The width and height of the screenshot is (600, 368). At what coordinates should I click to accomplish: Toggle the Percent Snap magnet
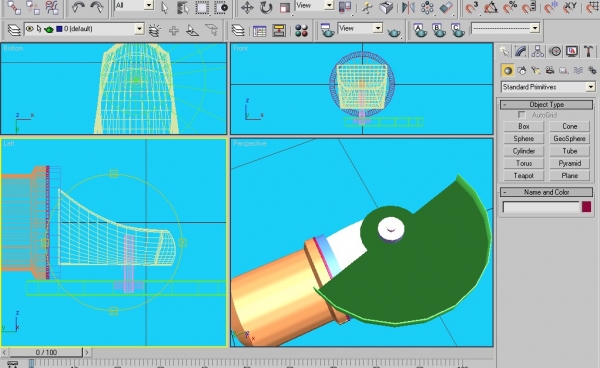click(510, 7)
